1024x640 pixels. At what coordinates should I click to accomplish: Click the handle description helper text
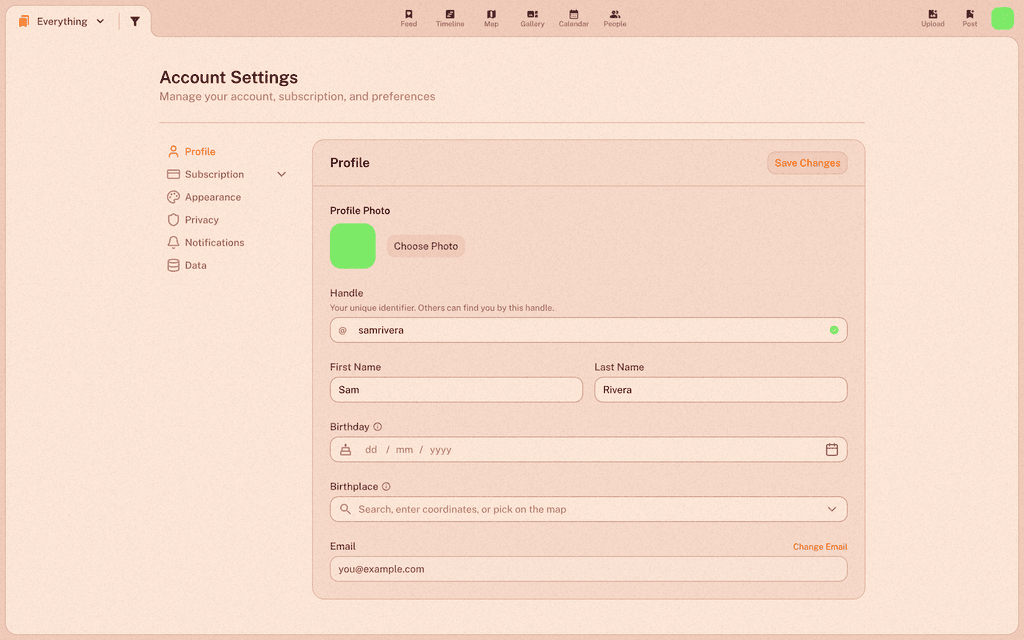[442, 308]
